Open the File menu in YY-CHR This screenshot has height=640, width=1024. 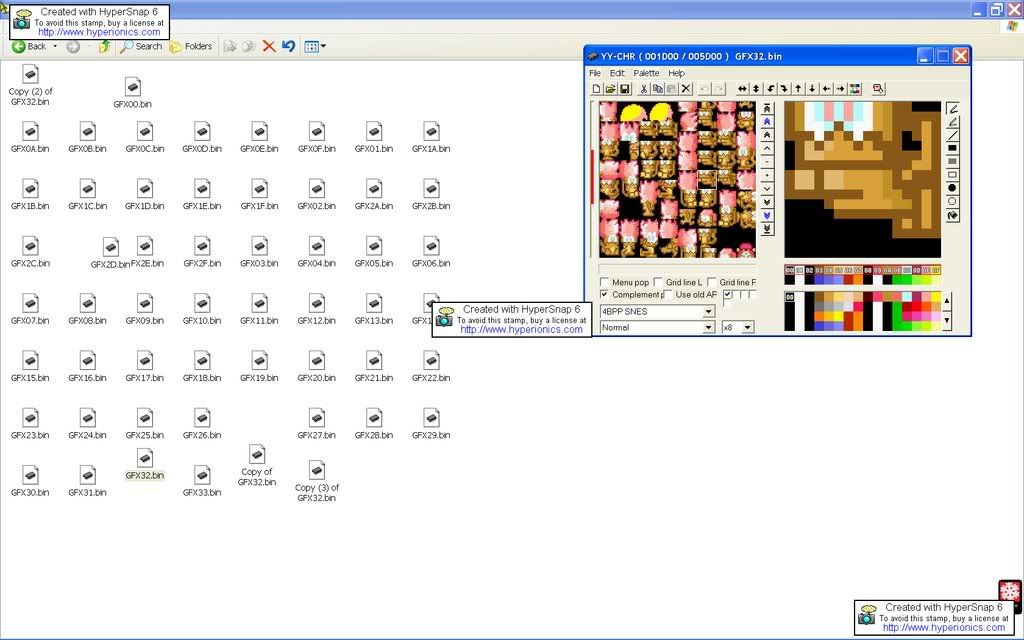[595, 73]
